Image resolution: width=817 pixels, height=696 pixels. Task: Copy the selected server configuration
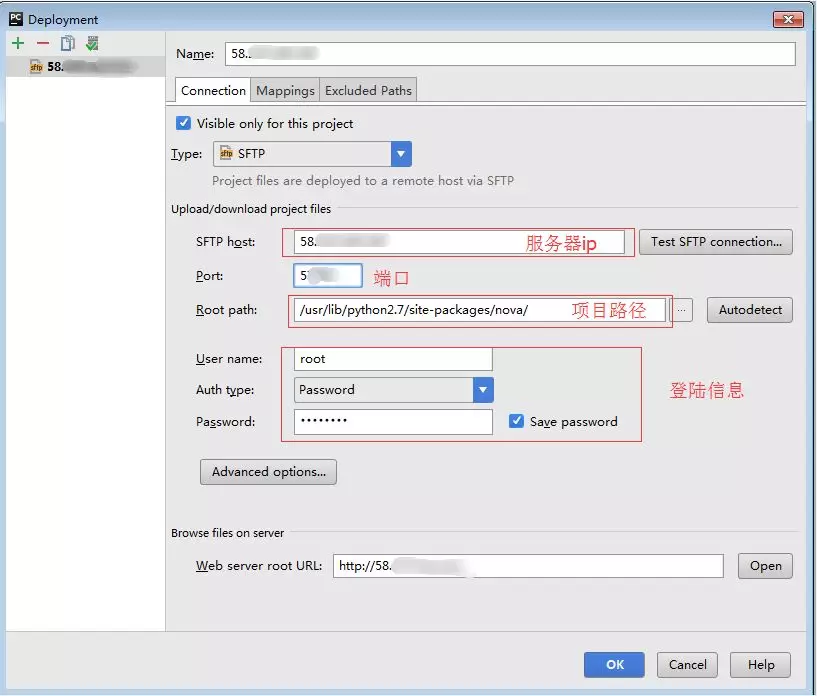[x=68, y=43]
